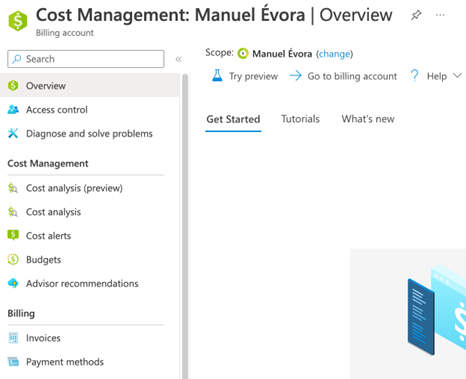
Task: Open Access control
Action: coord(90,110)
